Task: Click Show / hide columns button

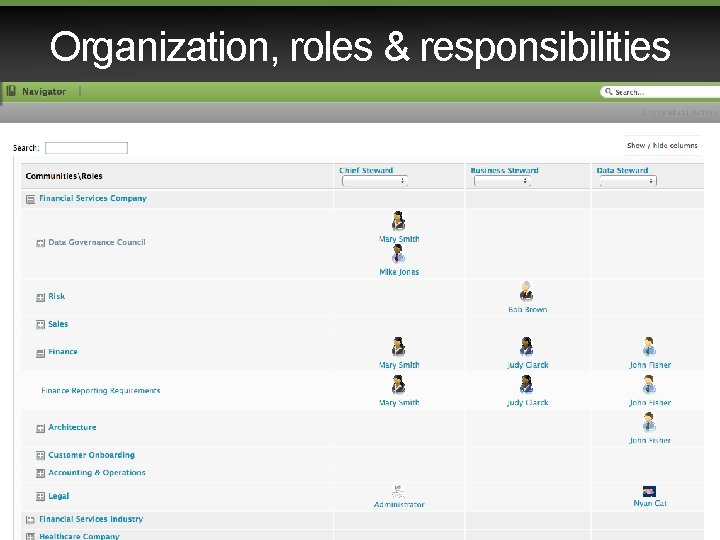Action: [662, 145]
